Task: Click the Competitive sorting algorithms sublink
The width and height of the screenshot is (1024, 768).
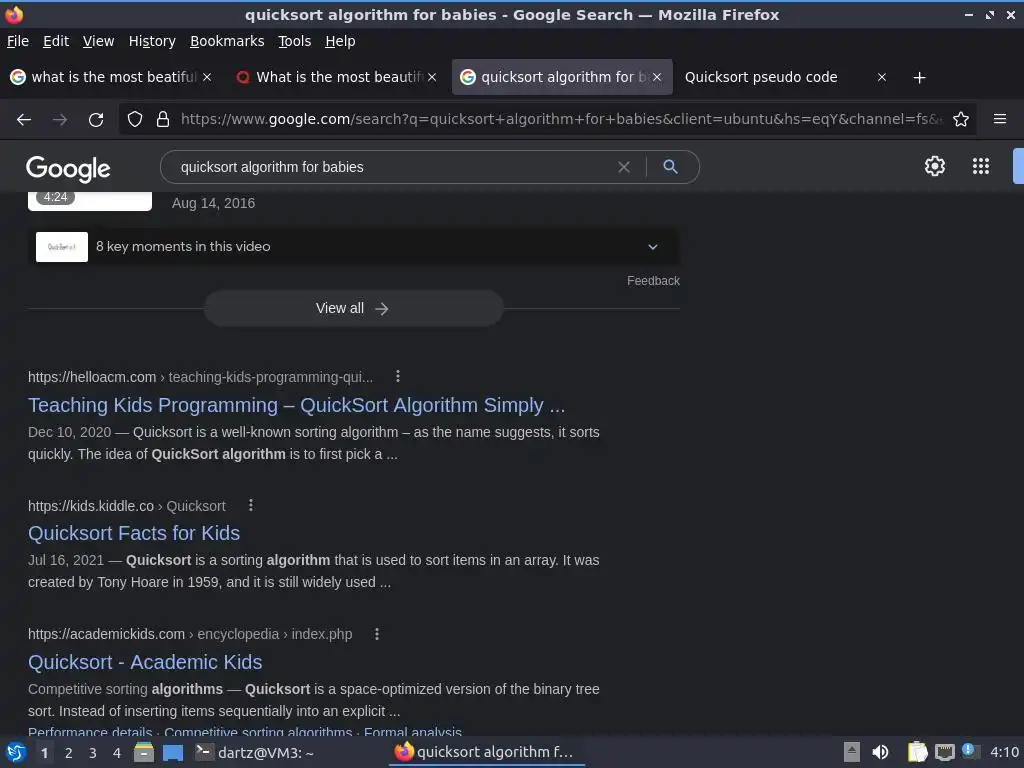Action: pyautogui.click(x=258, y=733)
